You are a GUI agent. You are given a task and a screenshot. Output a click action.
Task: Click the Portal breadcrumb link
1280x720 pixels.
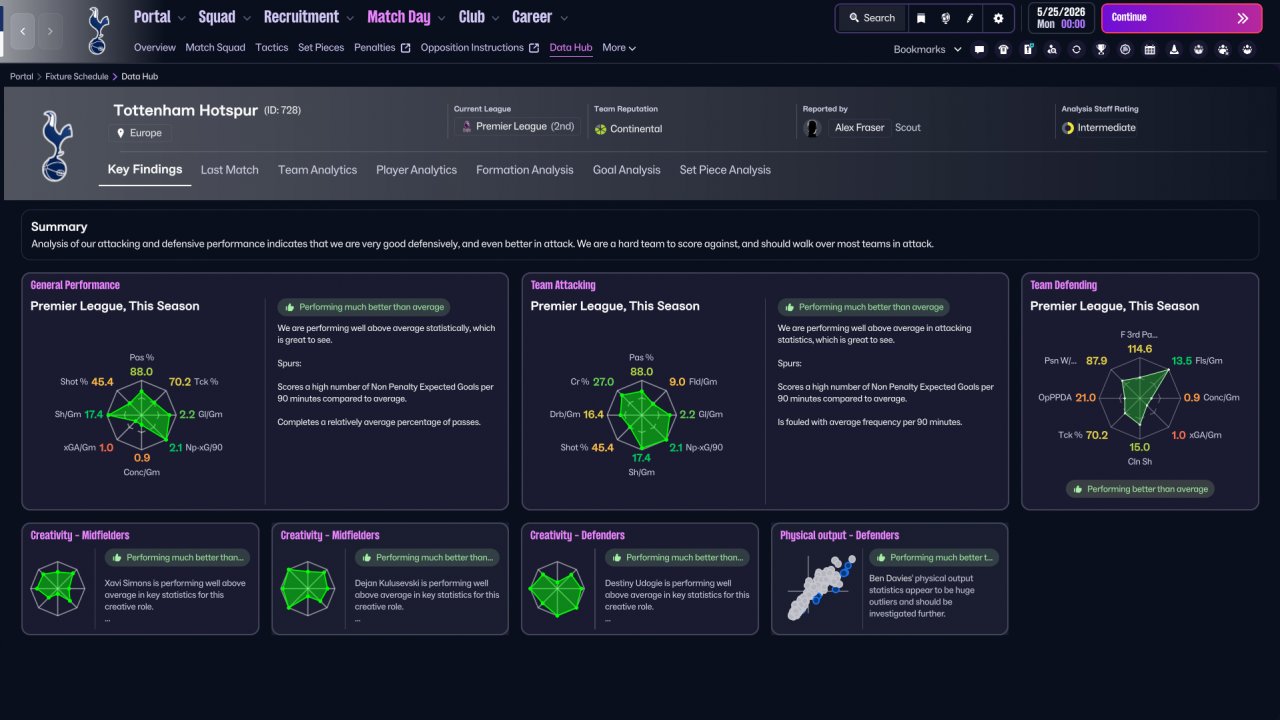tap(21, 76)
